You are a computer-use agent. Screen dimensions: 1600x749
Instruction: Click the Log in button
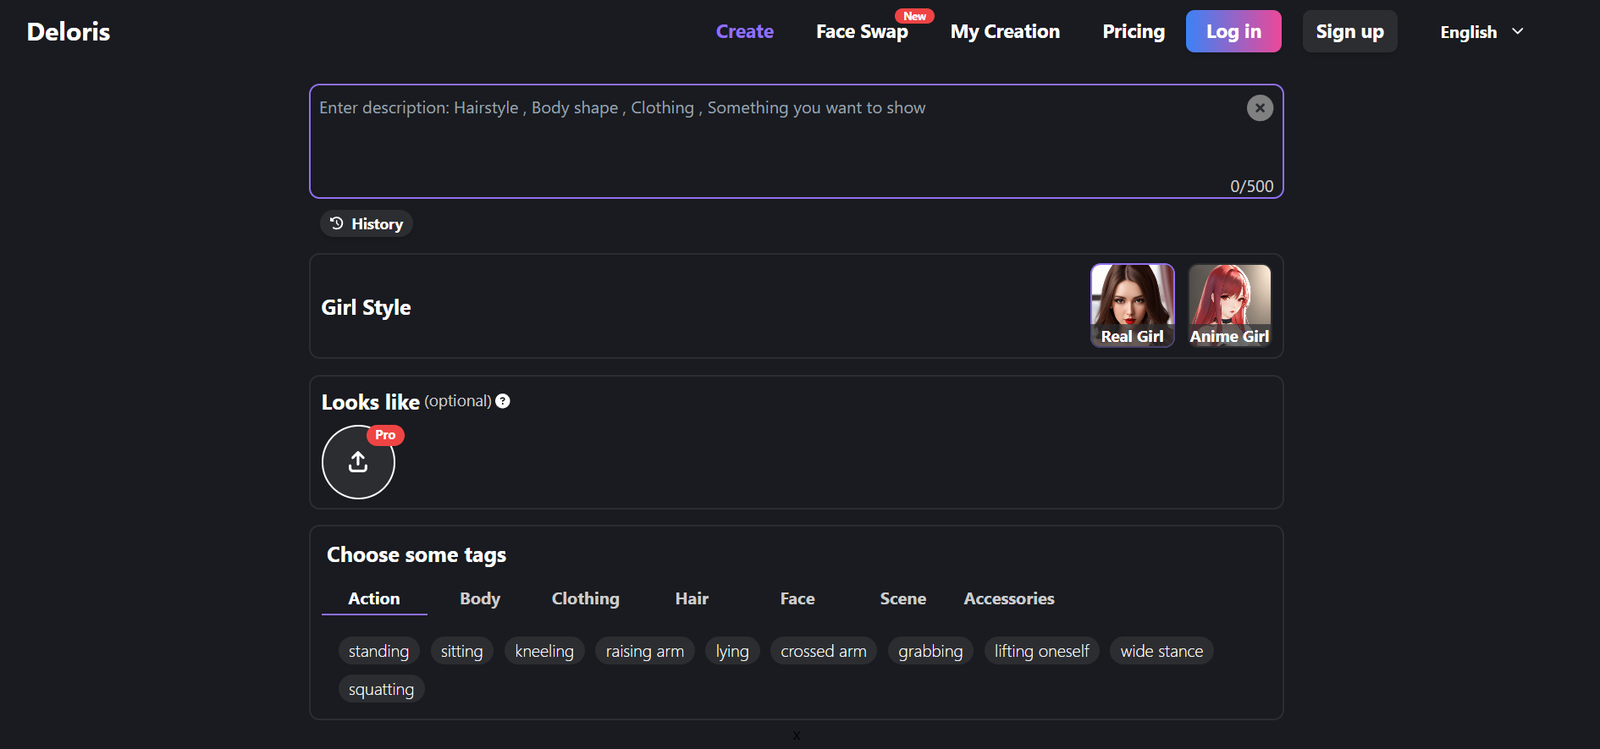(1233, 31)
